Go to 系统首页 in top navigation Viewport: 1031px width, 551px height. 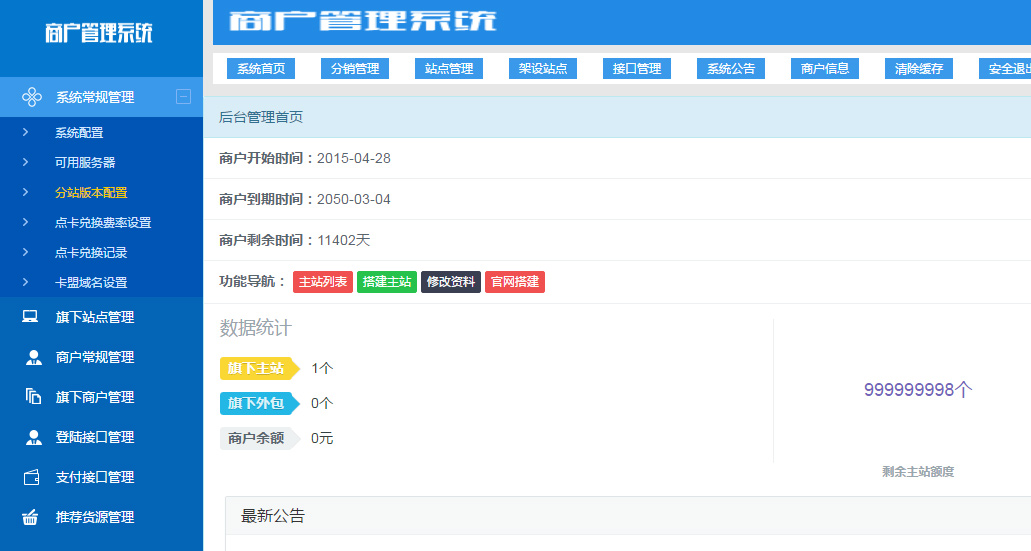click(x=261, y=69)
